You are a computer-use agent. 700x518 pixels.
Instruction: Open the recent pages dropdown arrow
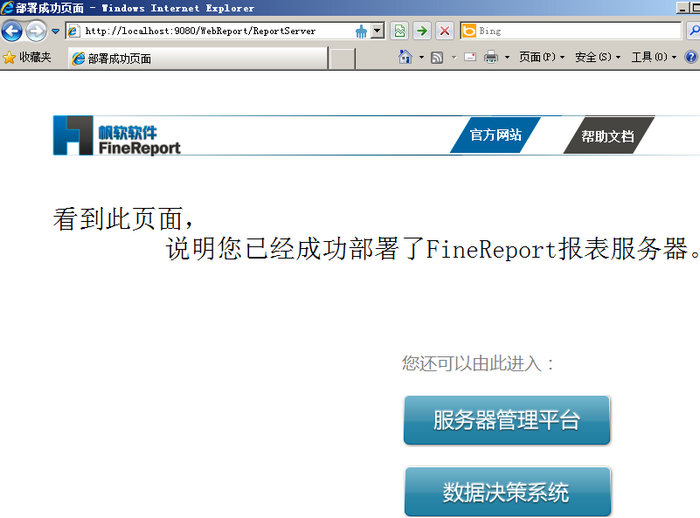pyautogui.click(x=55, y=31)
